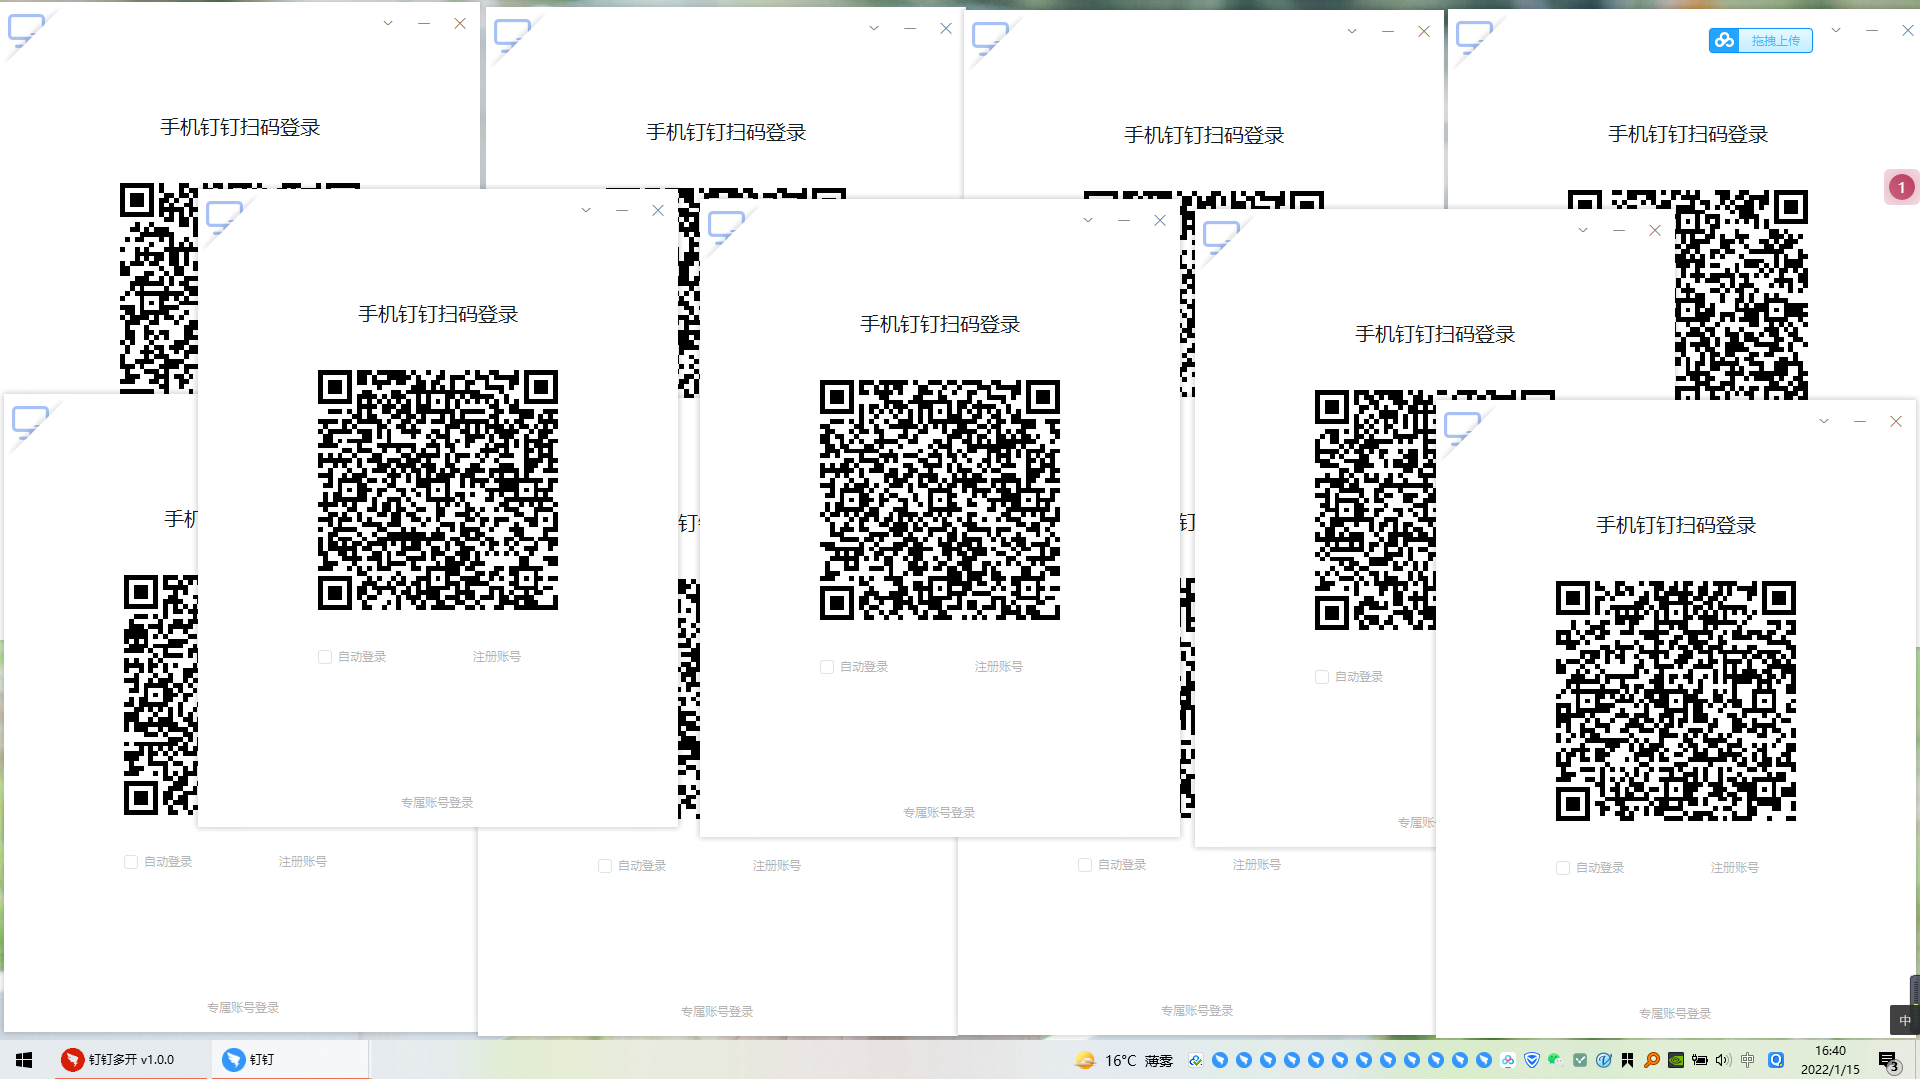Expand title-bar chevron of the front-left login window
This screenshot has height=1079, width=1920.
(x=586, y=210)
